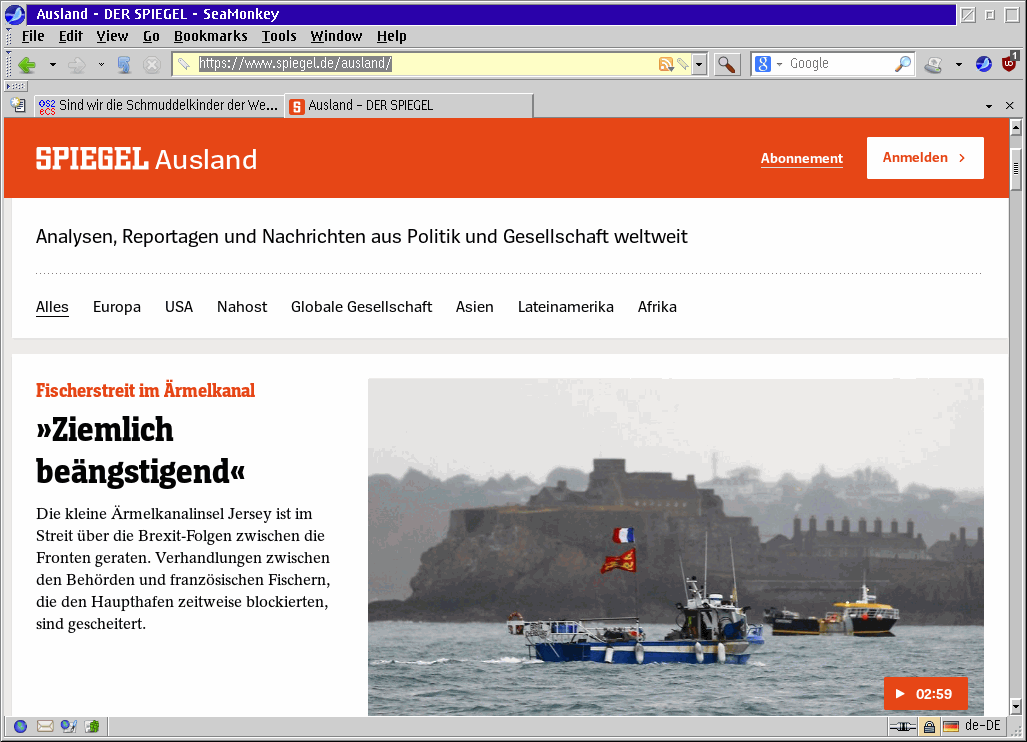Play the 02:59 video
This screenshot has height=742, width=1027.
(x=925, y=694)
